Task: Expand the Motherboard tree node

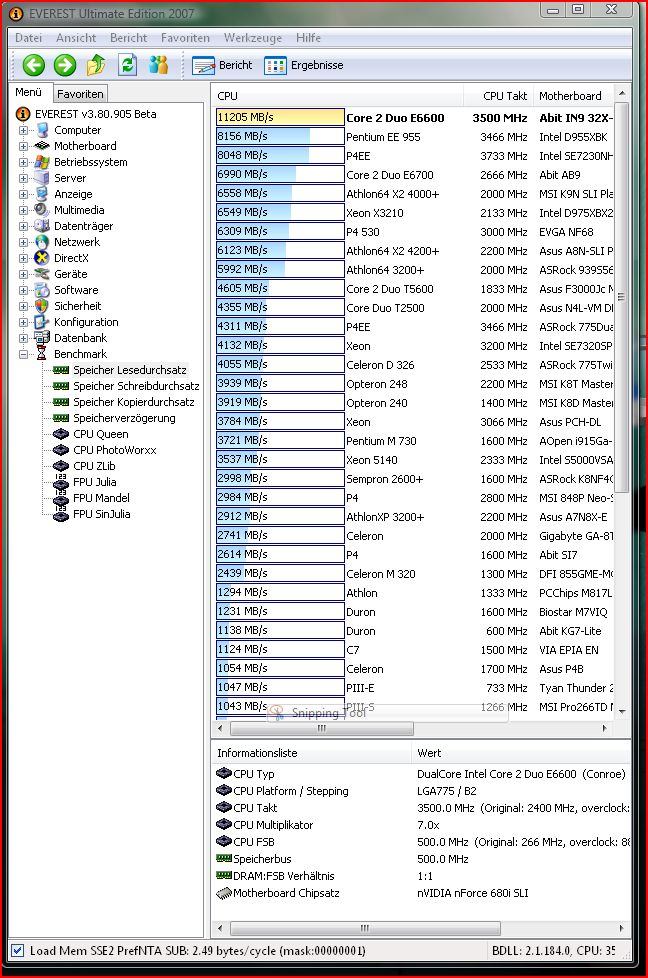Action: point(23,147)
